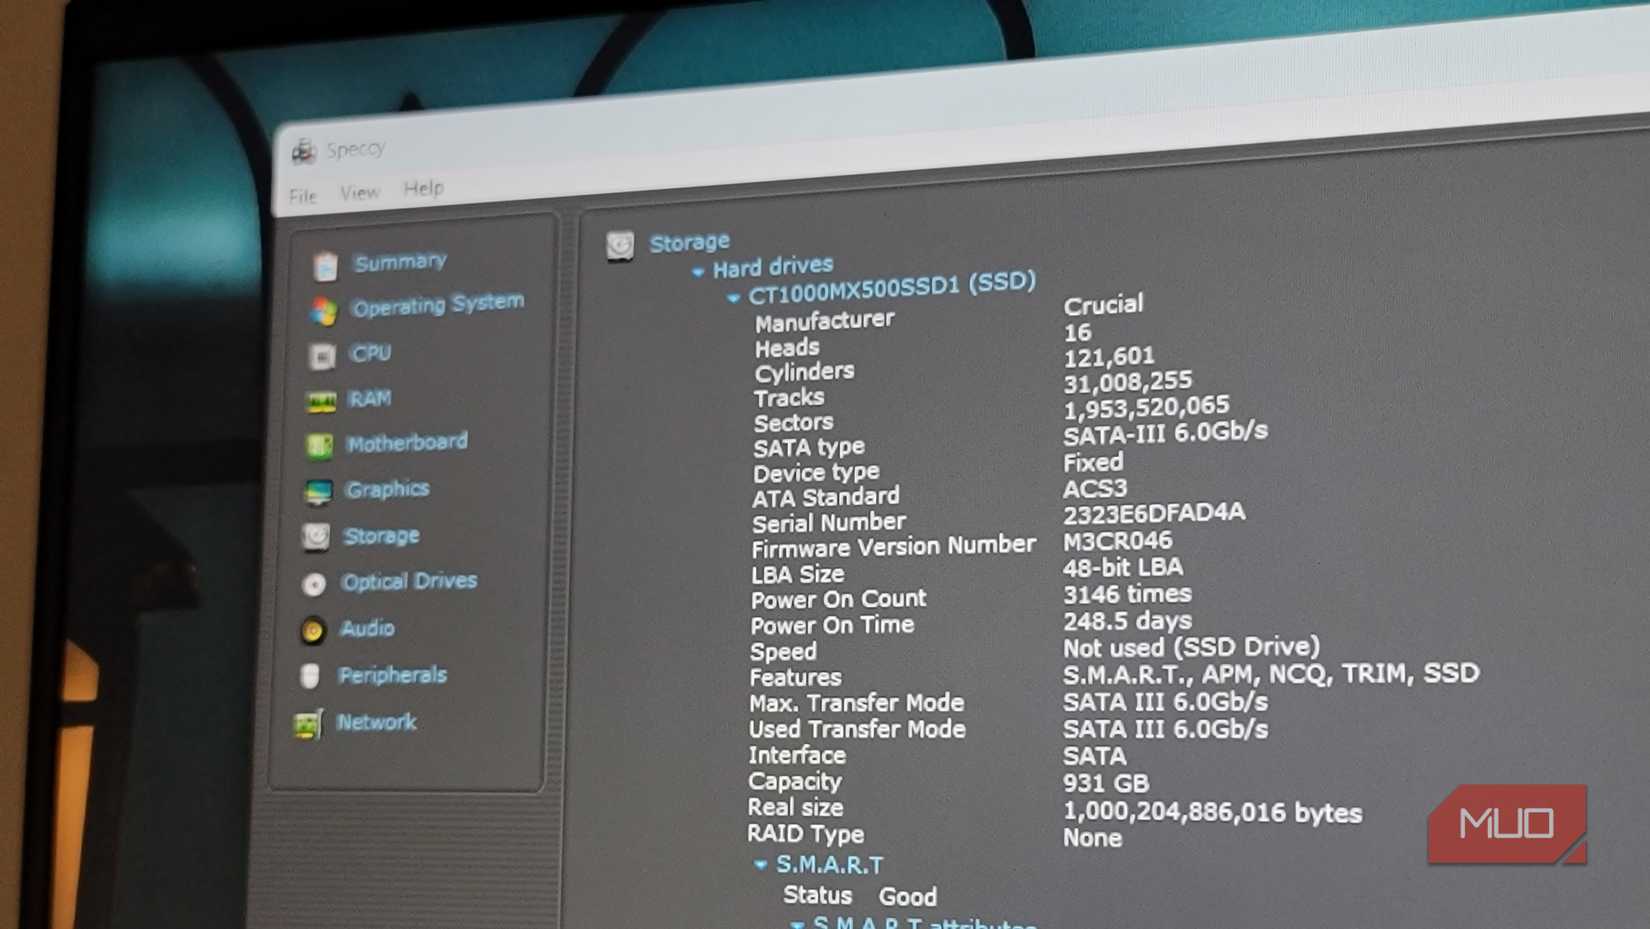
Task: Click the Speccy title bar icon
Action: point(305,148)
